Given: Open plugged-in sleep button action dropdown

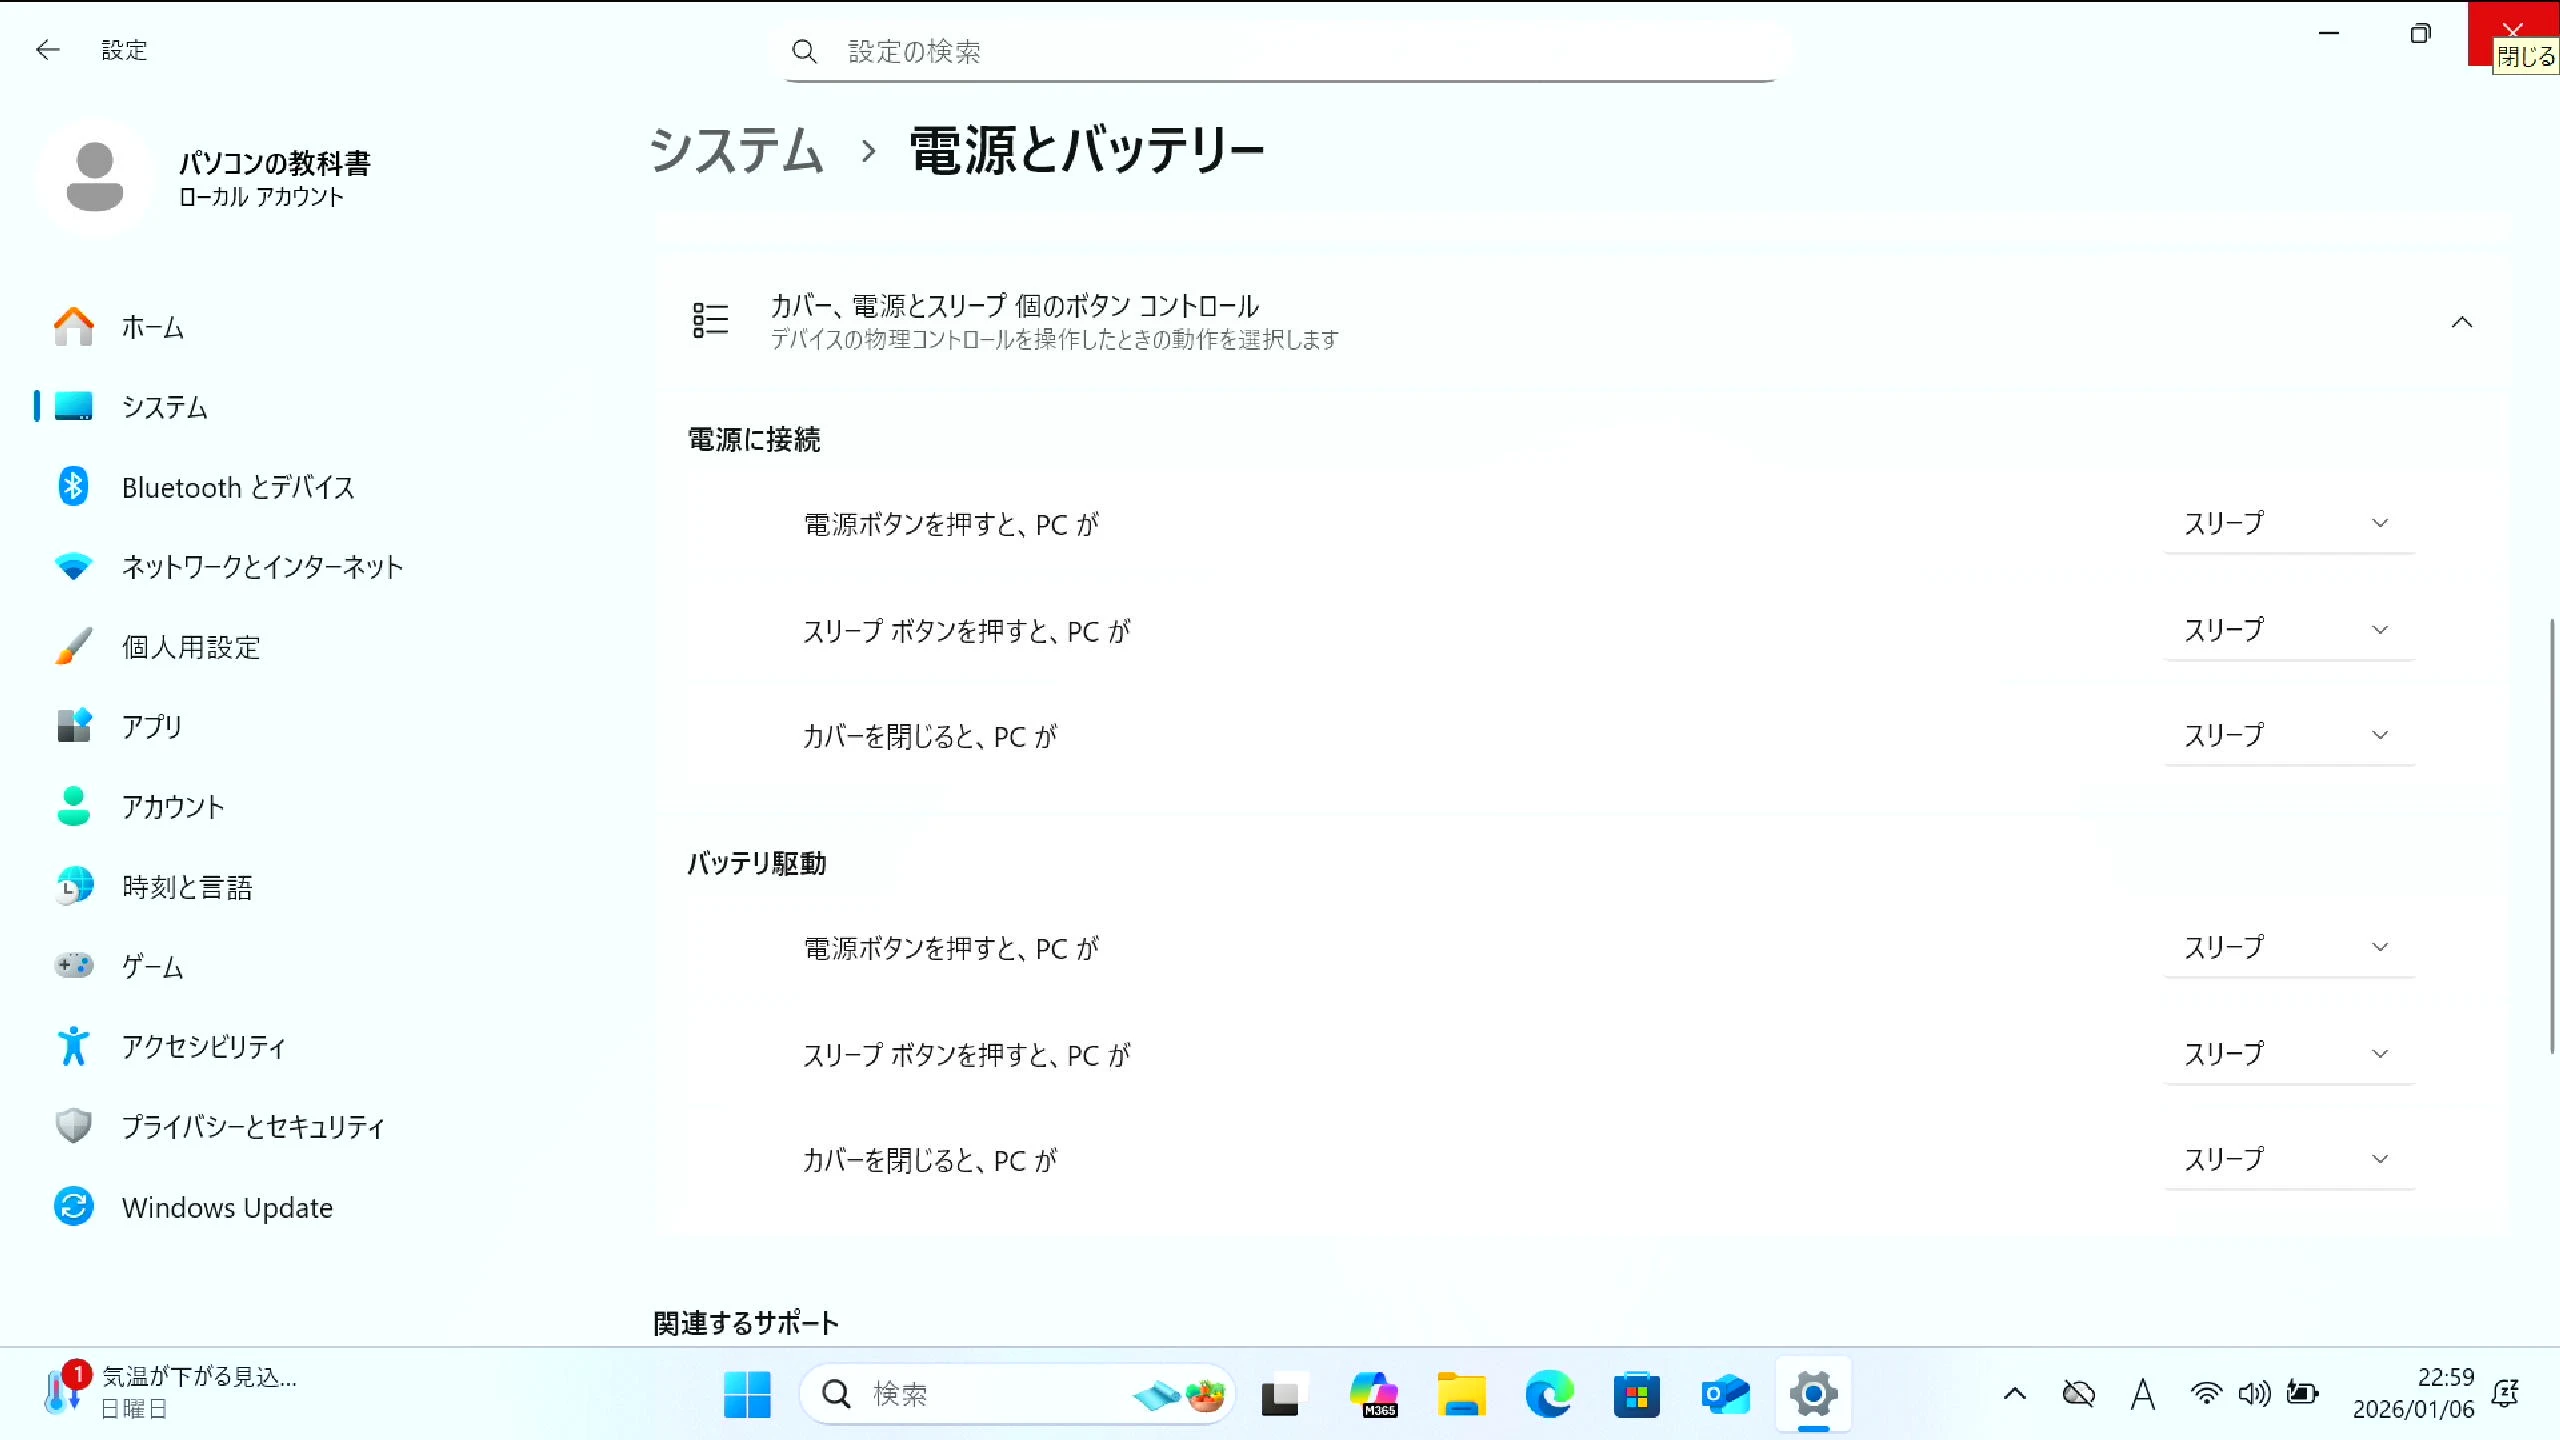Looking at the screenshot, I should coord(2288,630).
